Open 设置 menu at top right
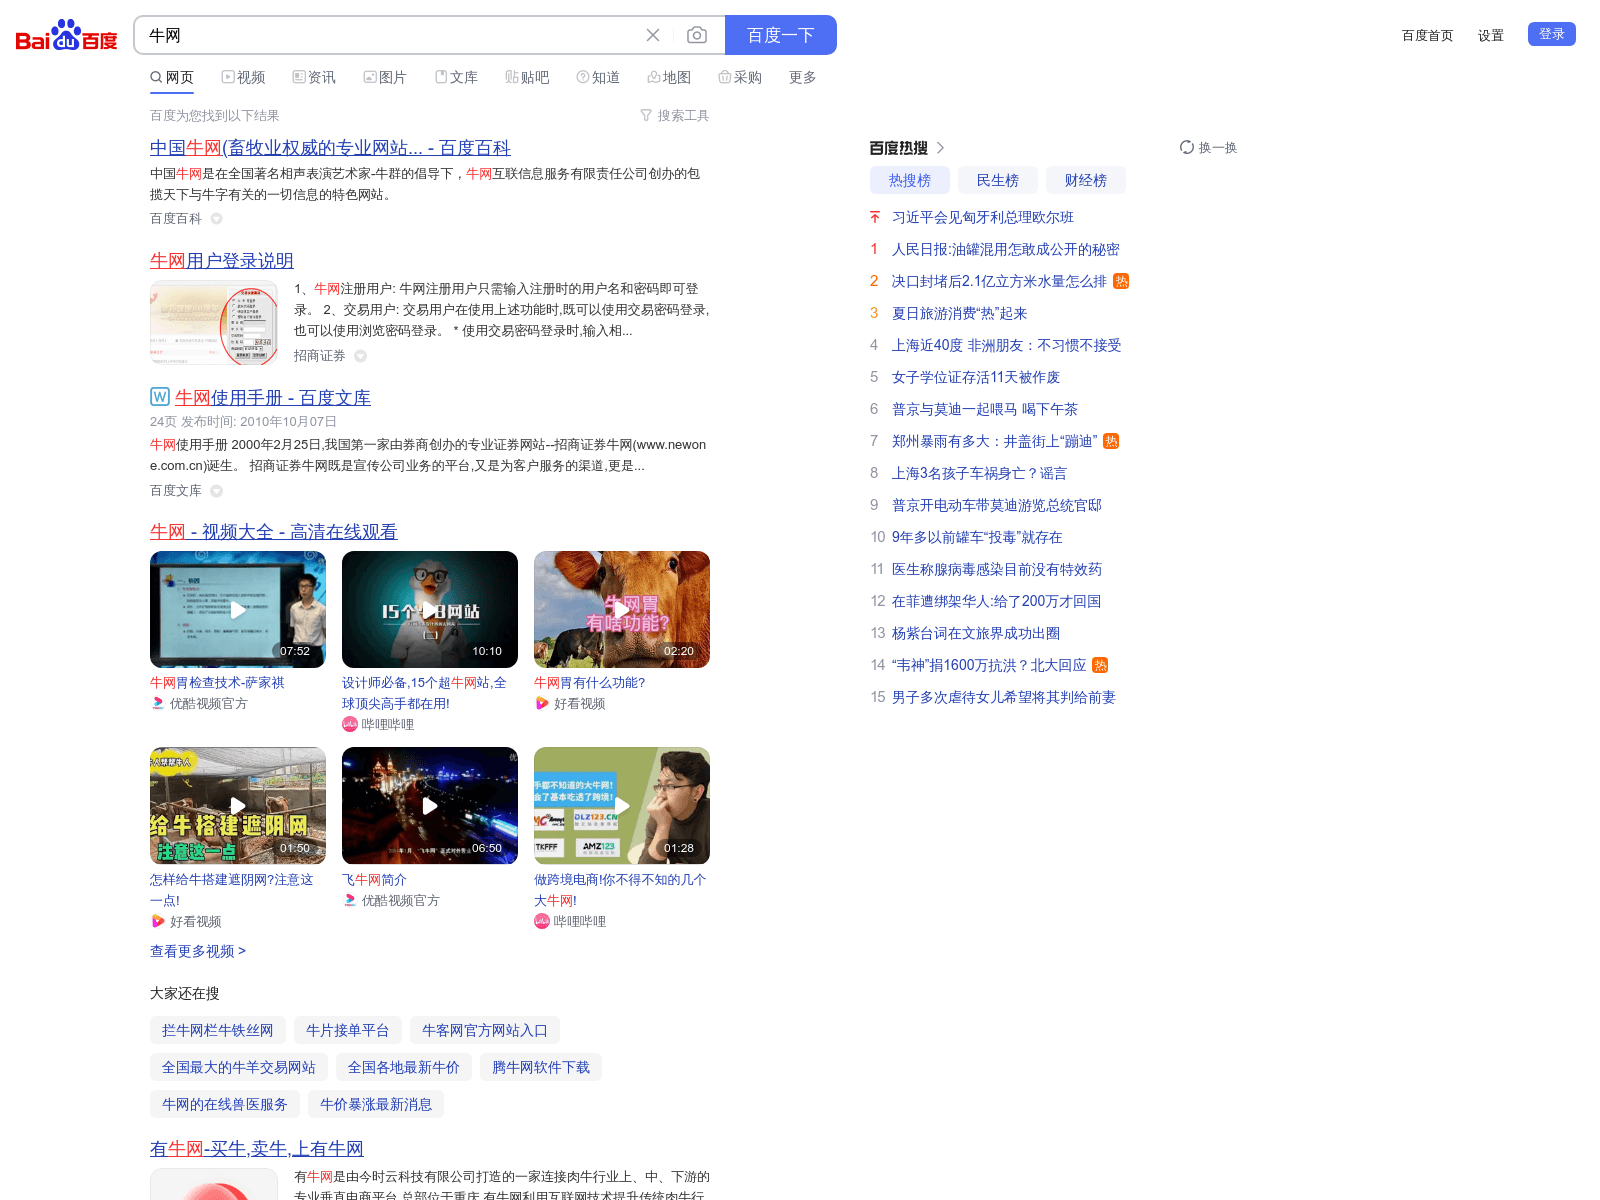1600x1200 pixels. pos(1491,35)
